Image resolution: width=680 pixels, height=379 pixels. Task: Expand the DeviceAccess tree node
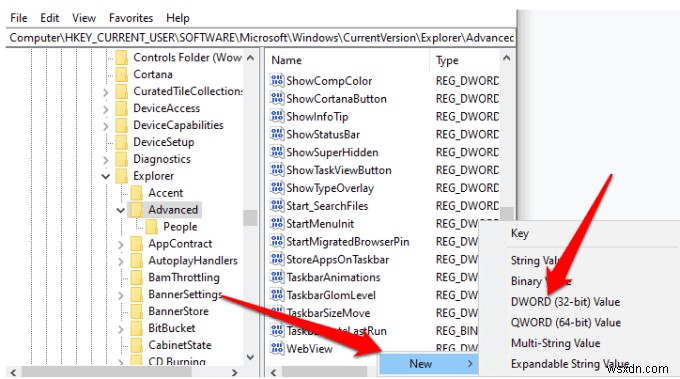coord(106,109)
